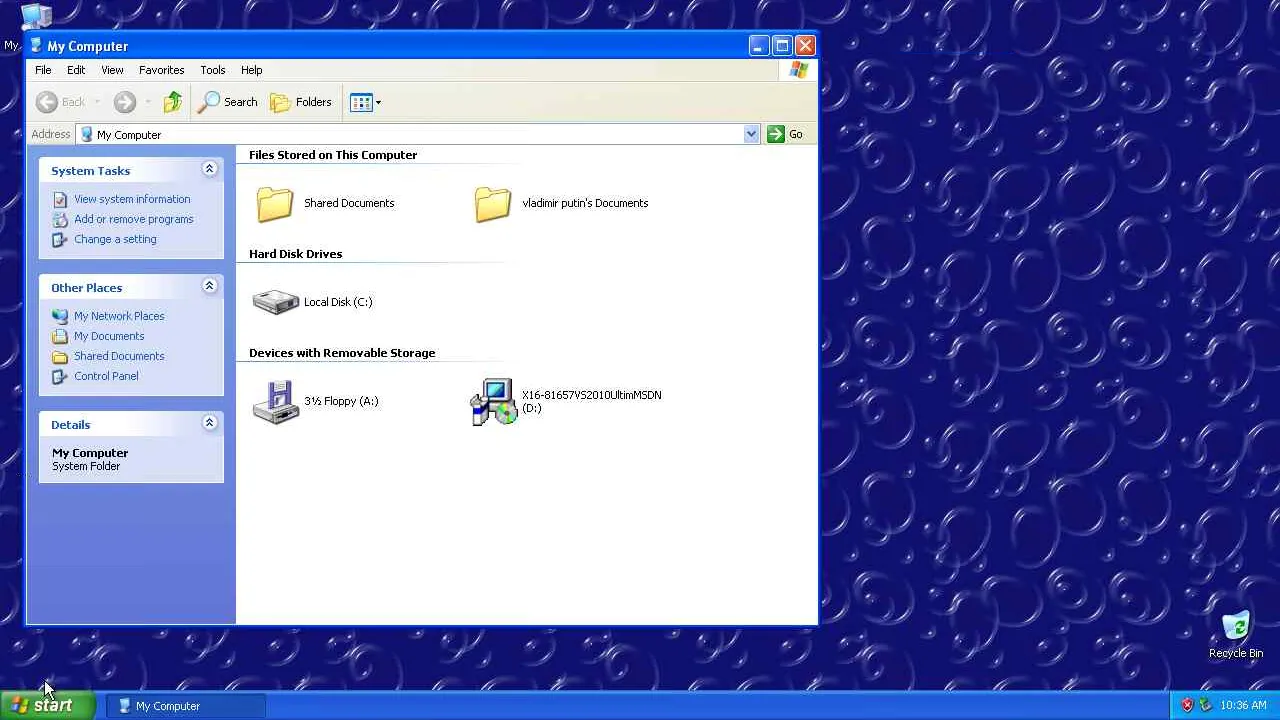Viewport: 1280px width, 720px height.
Task: Click Add or remove programs icon
Action: [x=60, y=219]
